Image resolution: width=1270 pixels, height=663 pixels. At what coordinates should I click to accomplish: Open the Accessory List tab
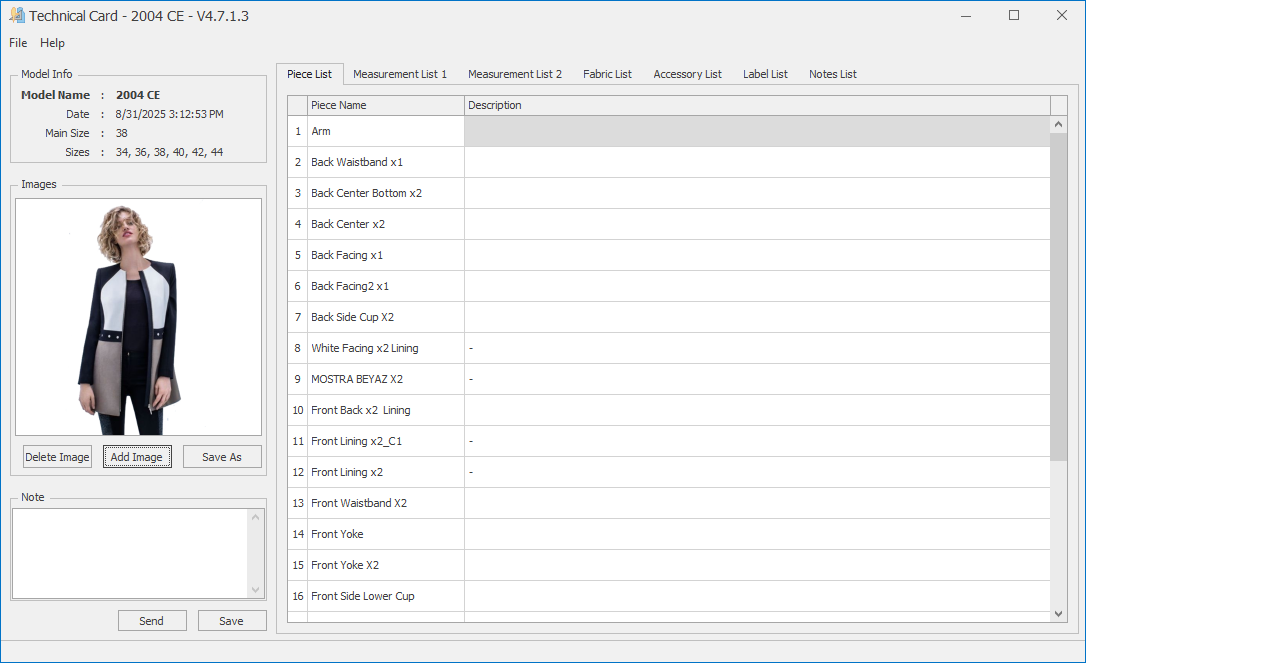click(x=687, y=74)
